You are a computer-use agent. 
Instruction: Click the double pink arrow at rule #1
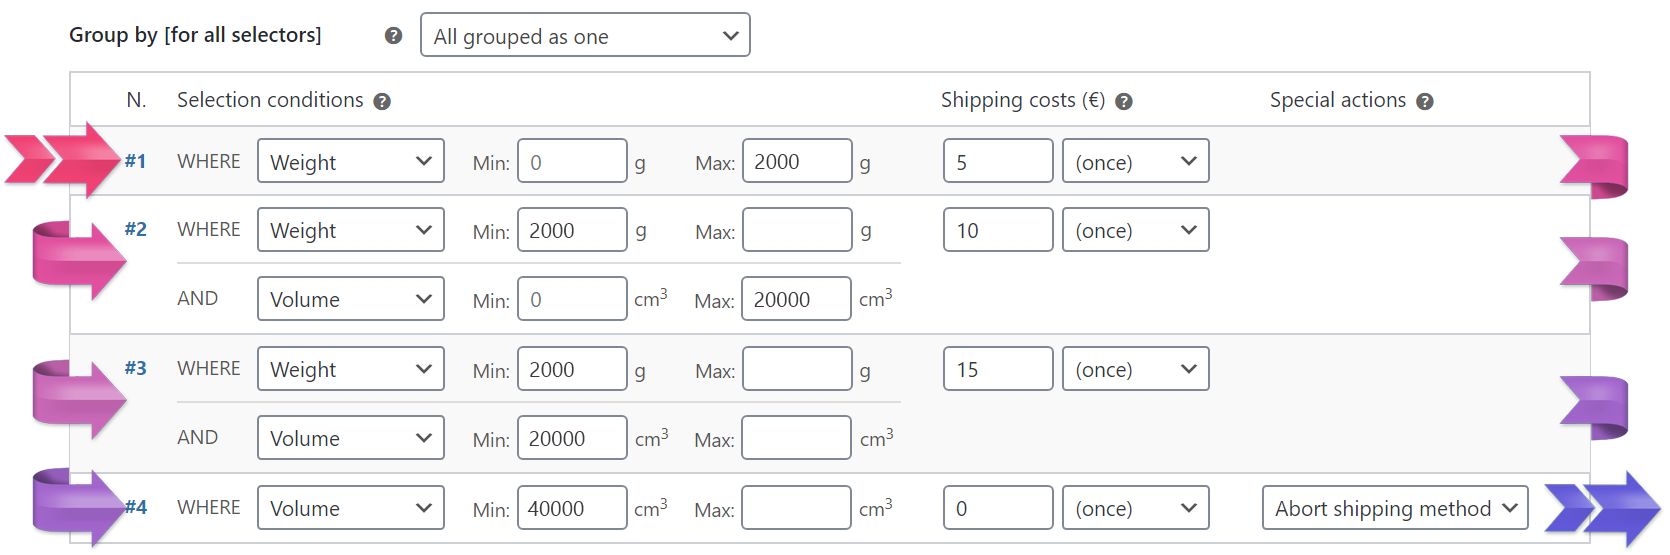63,160
